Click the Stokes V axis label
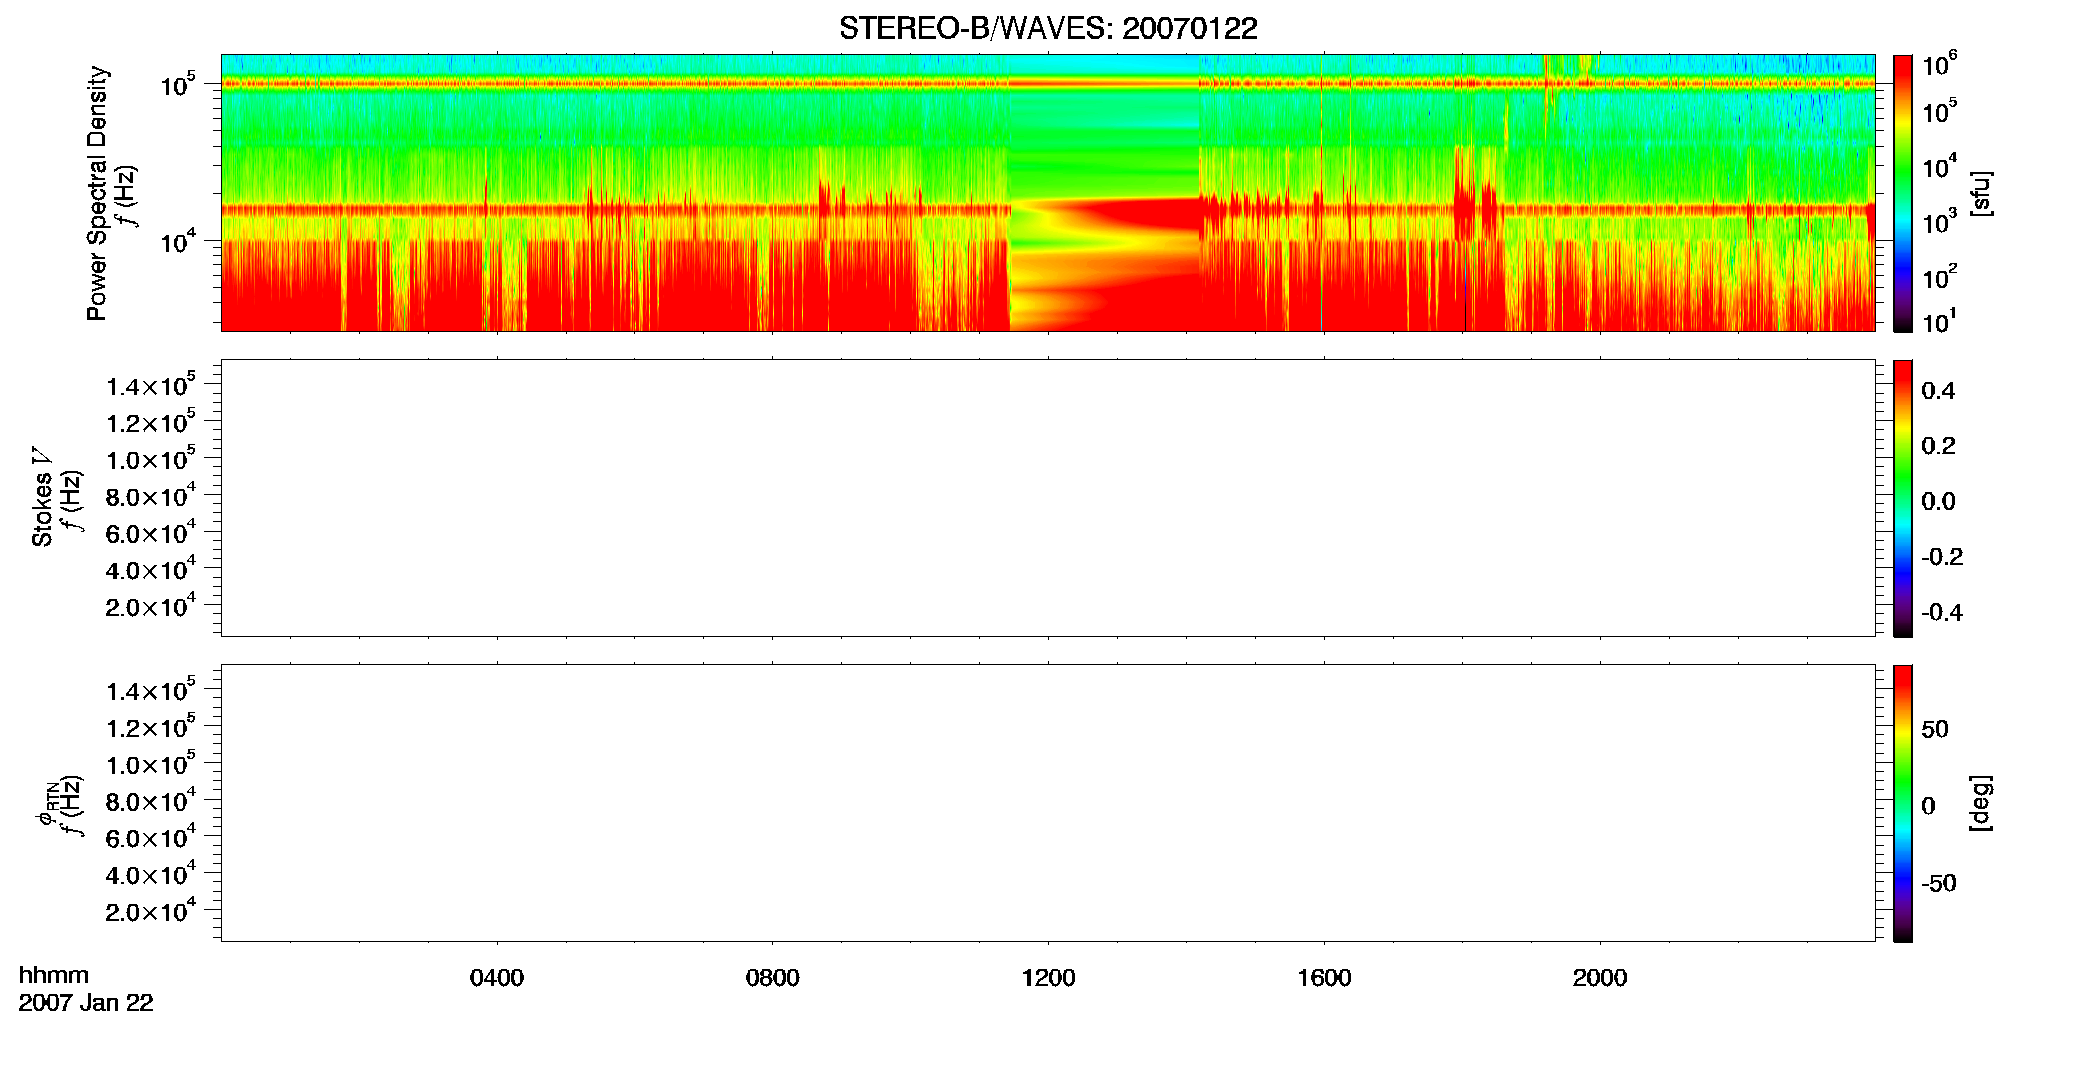 pyautogui.click(x=42, y=497)
